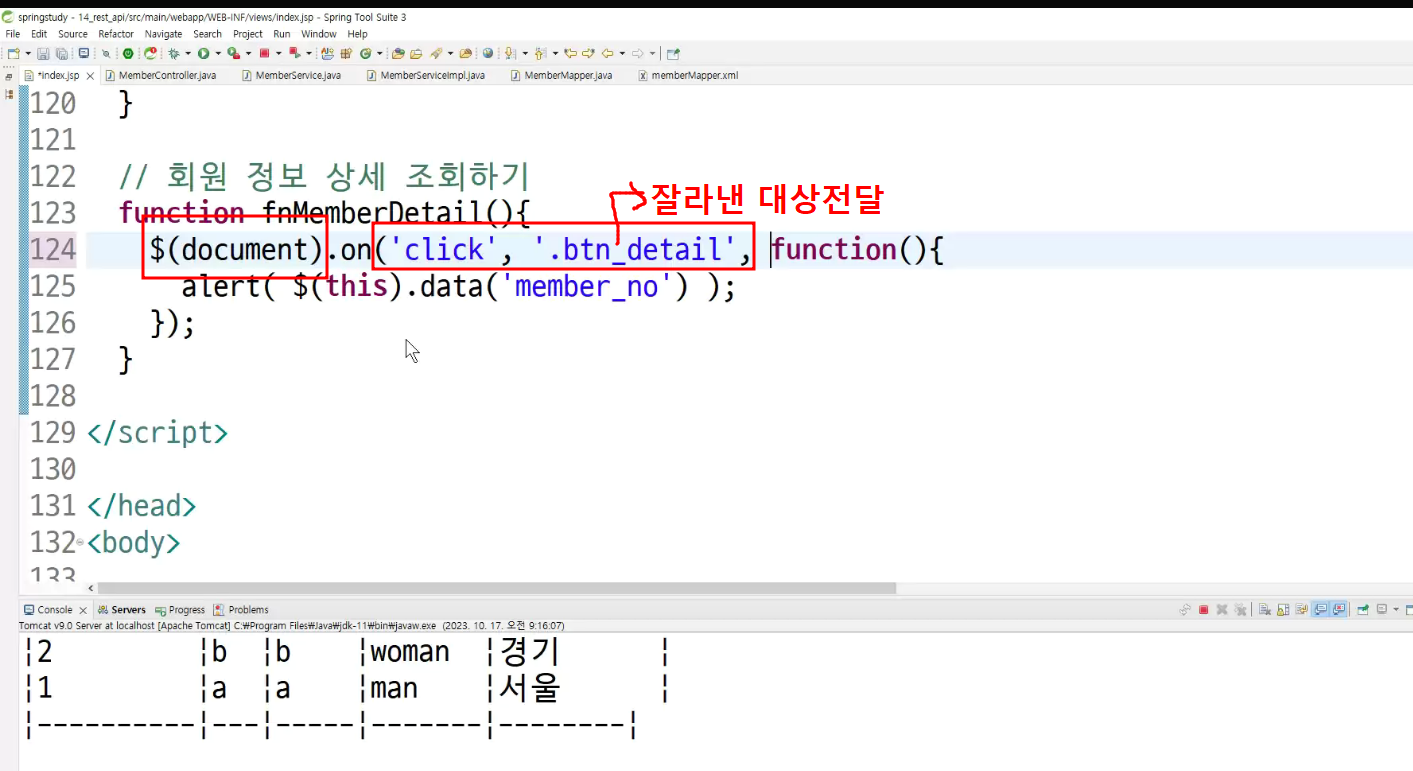This screenshot has height=771, width=1413.
Task: Open the New file dropdown arrow
Action: pyautogui.click(x=28, y=53)
